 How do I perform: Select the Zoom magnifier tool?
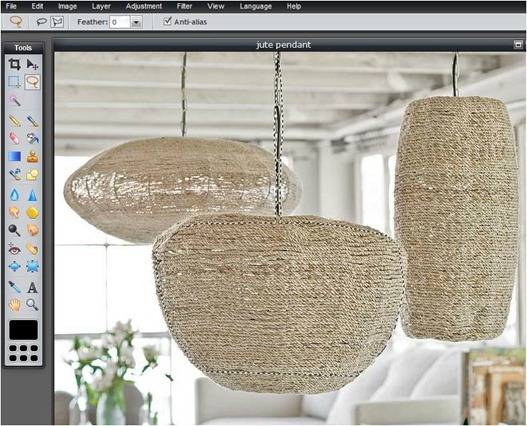(x=32, y=305)
